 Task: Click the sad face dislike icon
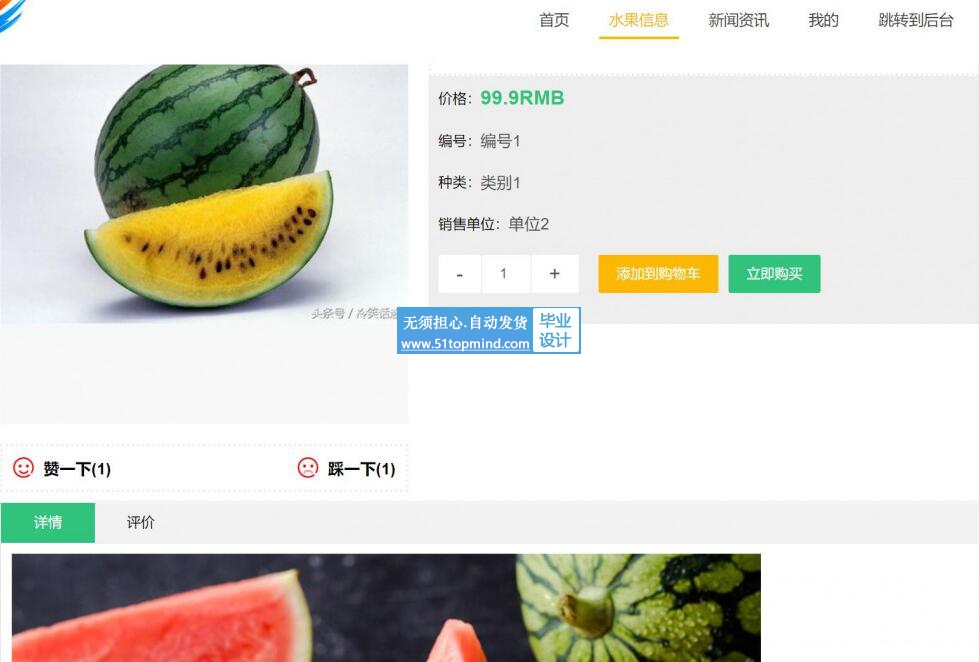(308, 468)
